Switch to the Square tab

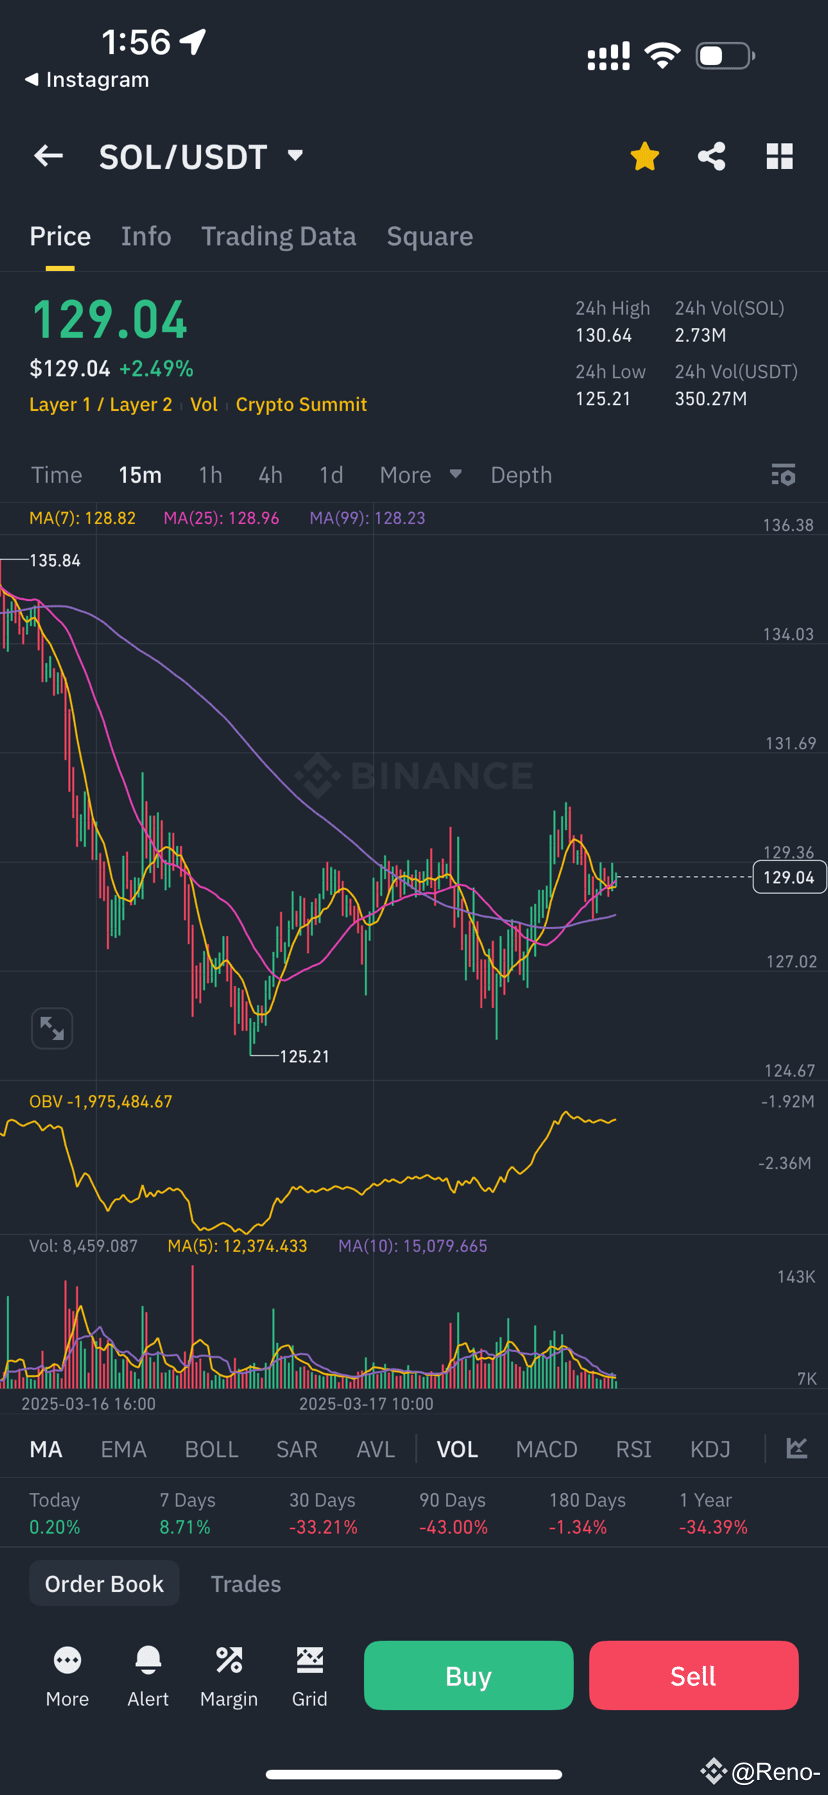(x=430, y=236)
